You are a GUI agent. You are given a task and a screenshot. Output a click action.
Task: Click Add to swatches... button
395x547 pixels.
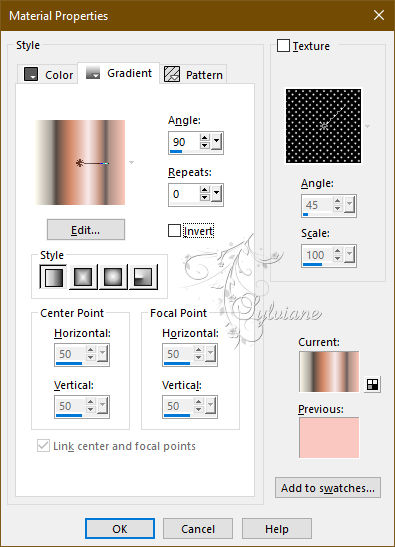[328, 488]
